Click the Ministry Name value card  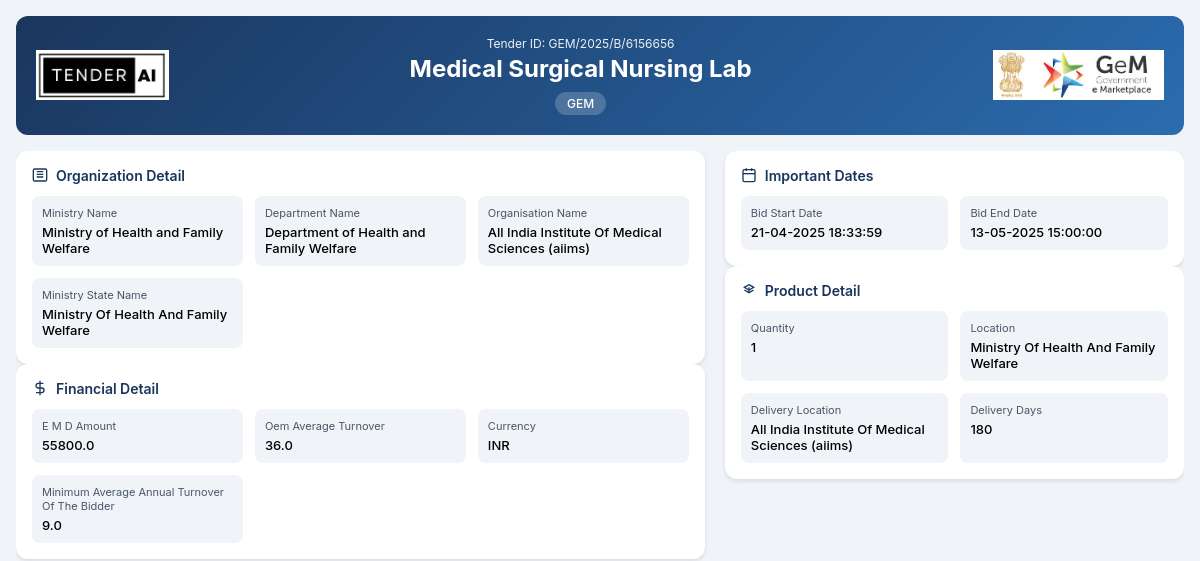[137, 231]
